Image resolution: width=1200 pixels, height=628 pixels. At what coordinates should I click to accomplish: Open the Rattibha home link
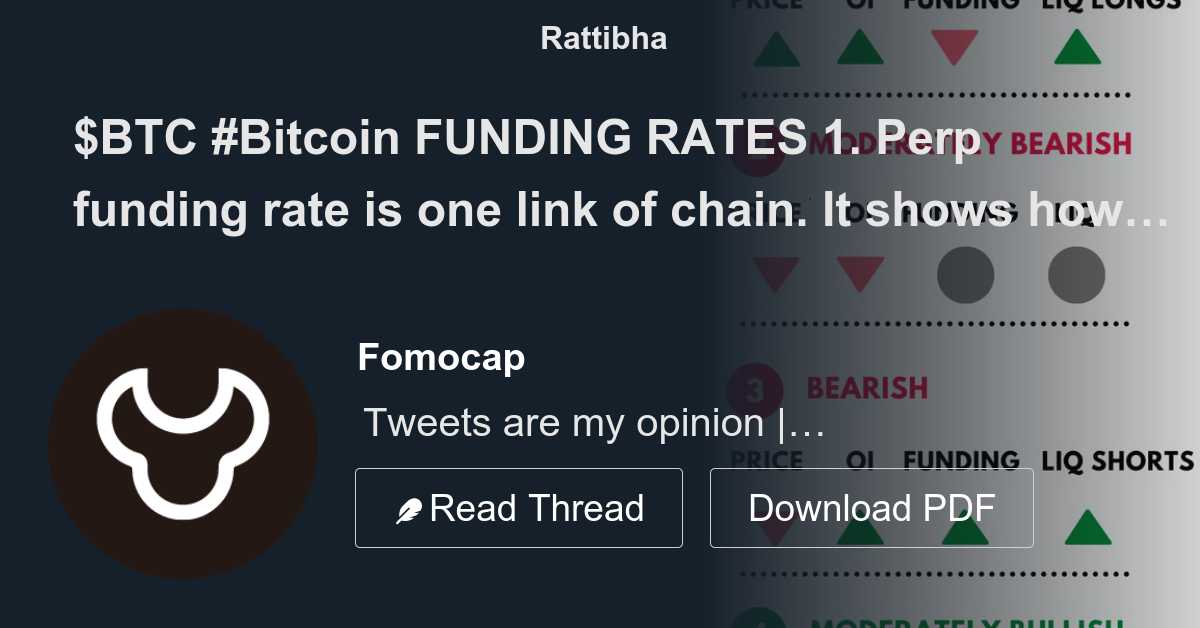coord(603,38)
